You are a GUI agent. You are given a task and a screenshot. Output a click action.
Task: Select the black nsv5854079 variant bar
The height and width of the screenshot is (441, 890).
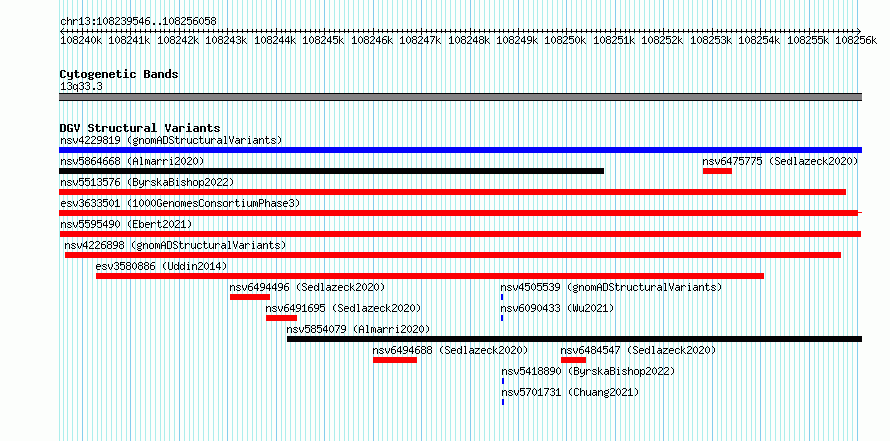pyautogui.click(x=574, y=339)
